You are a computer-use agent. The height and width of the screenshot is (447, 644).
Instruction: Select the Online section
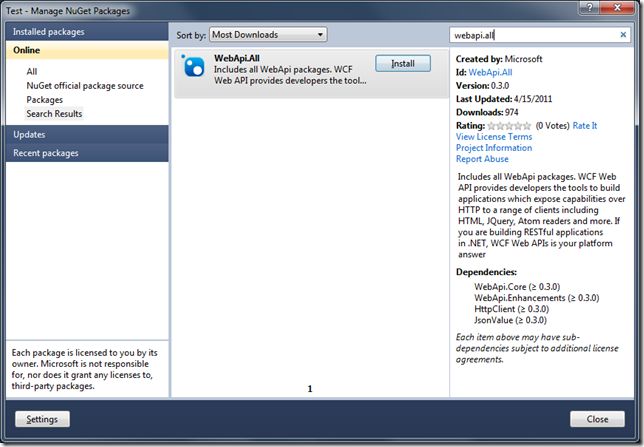[x=87, y=50]
